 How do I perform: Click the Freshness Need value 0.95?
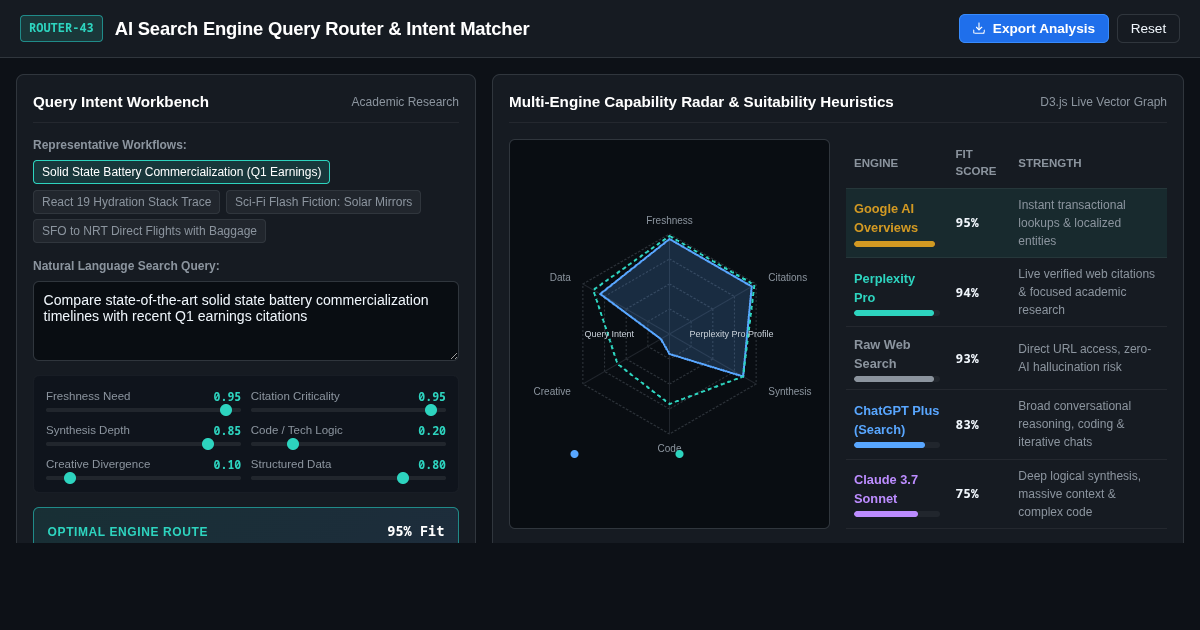[227, 397]
